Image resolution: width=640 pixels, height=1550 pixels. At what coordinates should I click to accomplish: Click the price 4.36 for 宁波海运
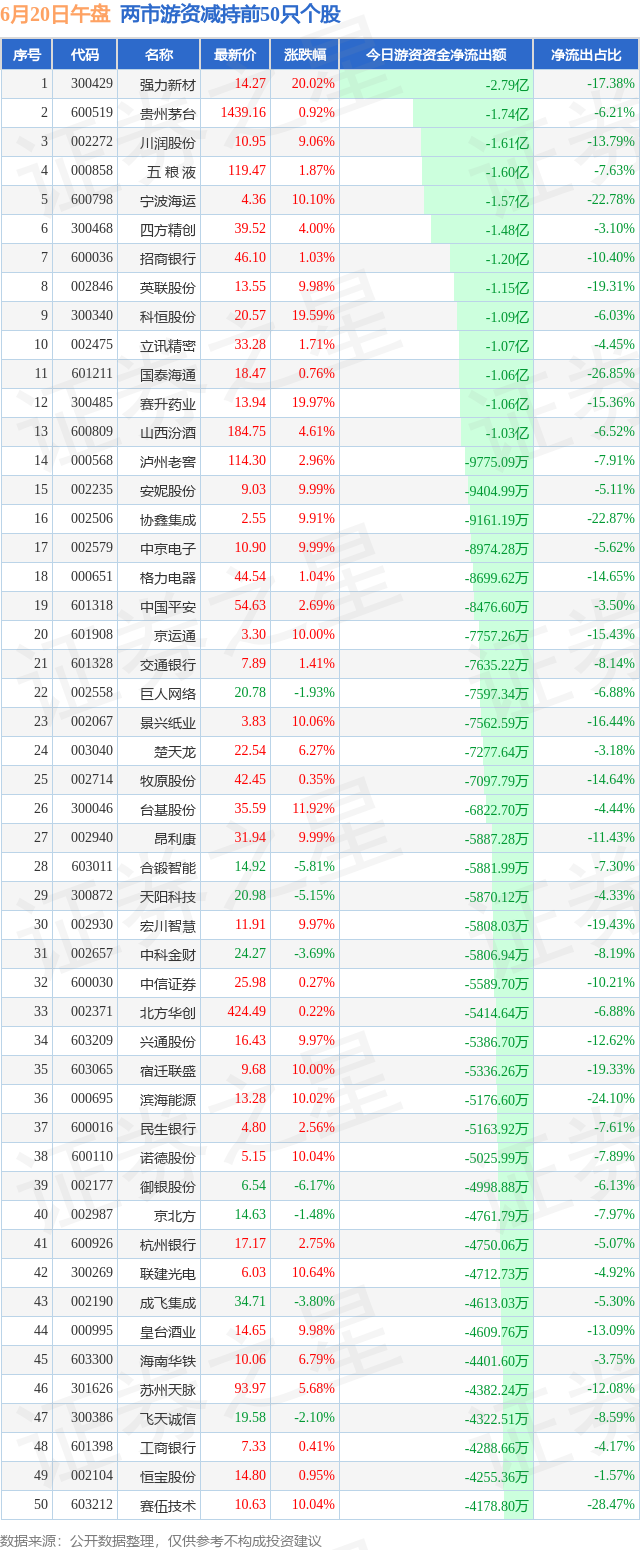[x=253, y=200]
